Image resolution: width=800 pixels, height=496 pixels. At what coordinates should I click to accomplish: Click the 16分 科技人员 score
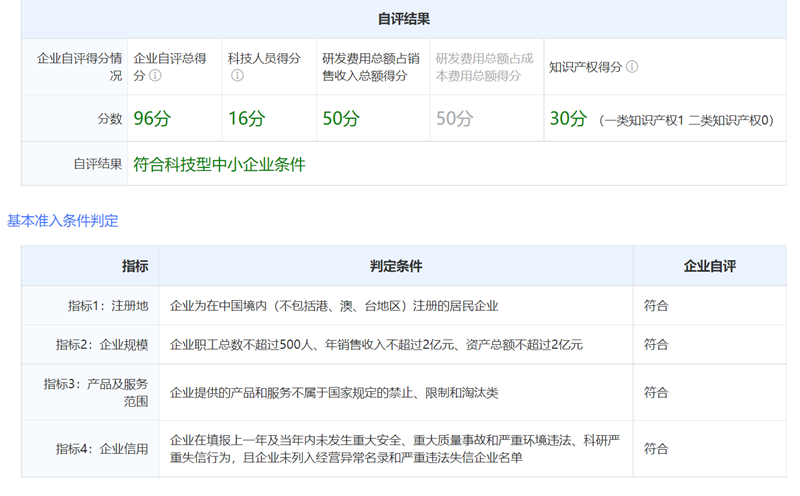pos(246,119)
